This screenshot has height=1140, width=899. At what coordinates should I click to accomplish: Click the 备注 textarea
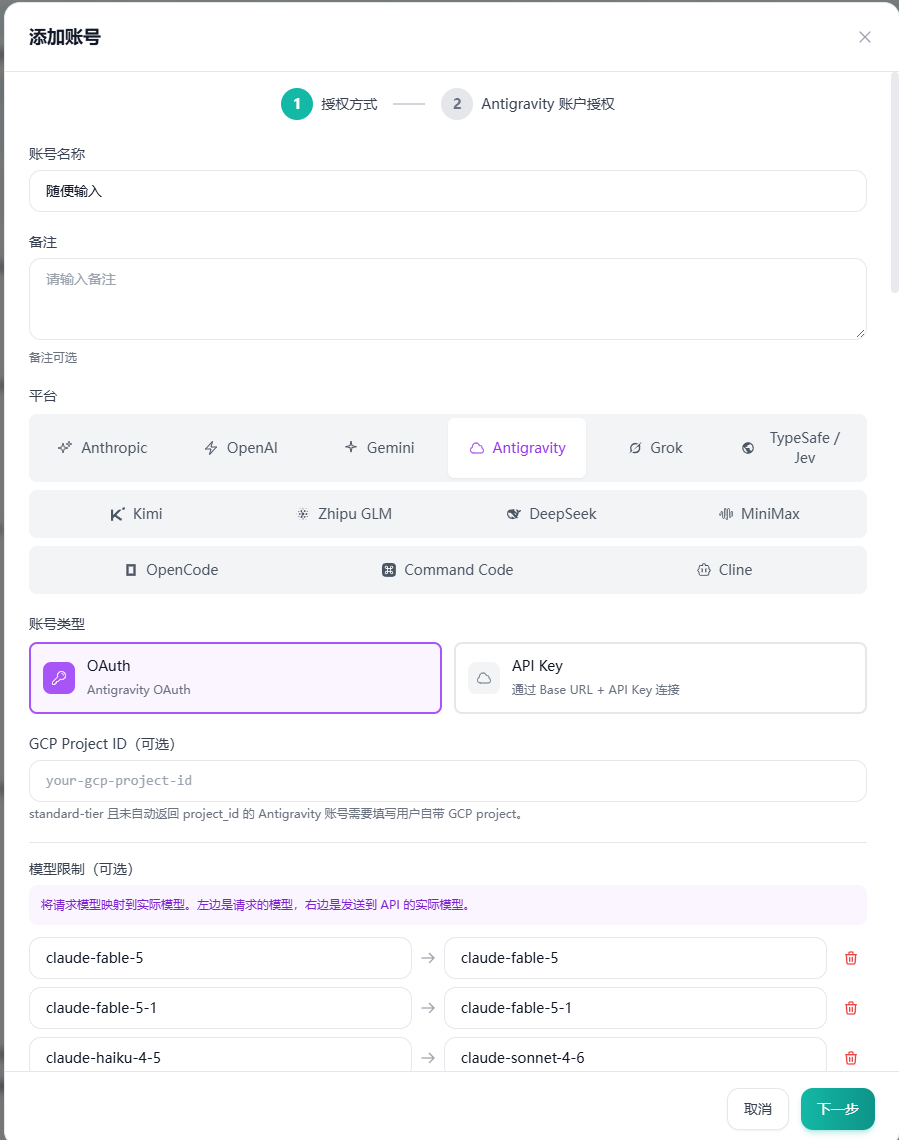(x=448, y=299)
